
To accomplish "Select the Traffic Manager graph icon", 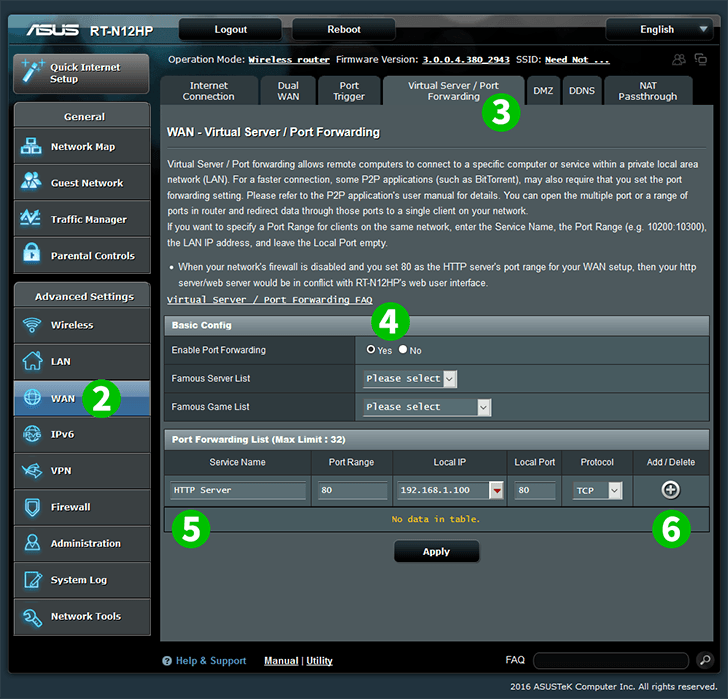I will pos(31,218).
